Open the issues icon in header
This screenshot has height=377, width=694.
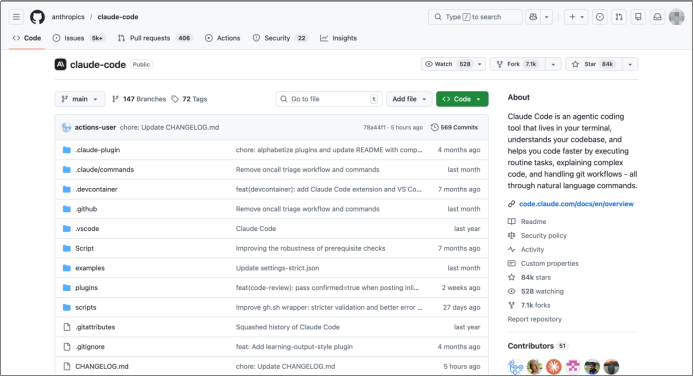(600, 17)
